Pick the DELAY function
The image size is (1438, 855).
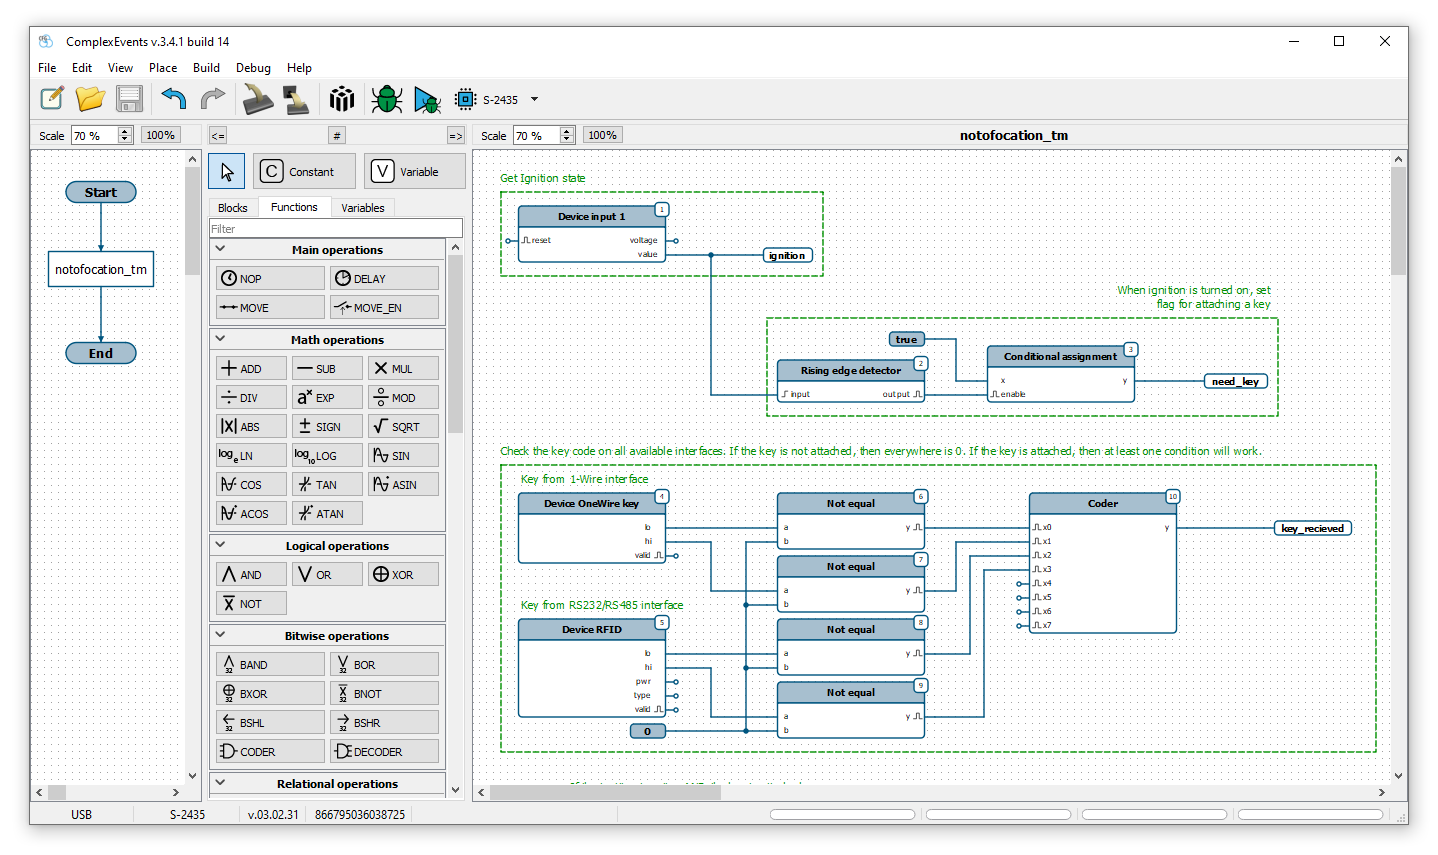click(384, 278)
